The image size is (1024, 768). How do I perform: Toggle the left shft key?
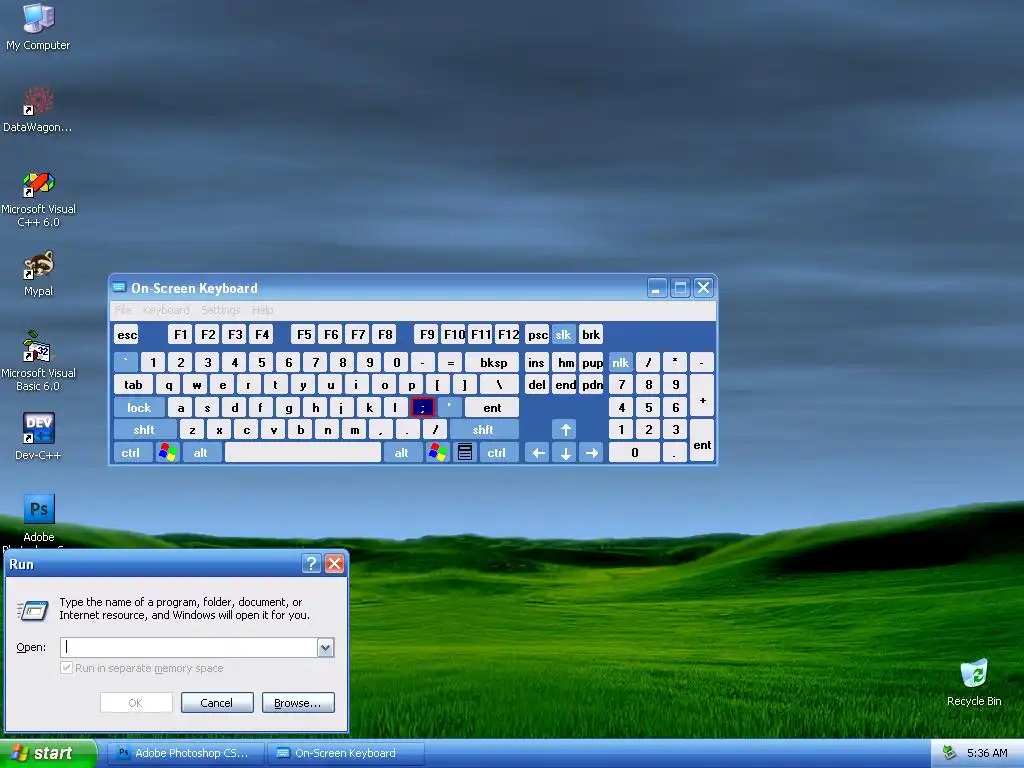pos(144,430)
